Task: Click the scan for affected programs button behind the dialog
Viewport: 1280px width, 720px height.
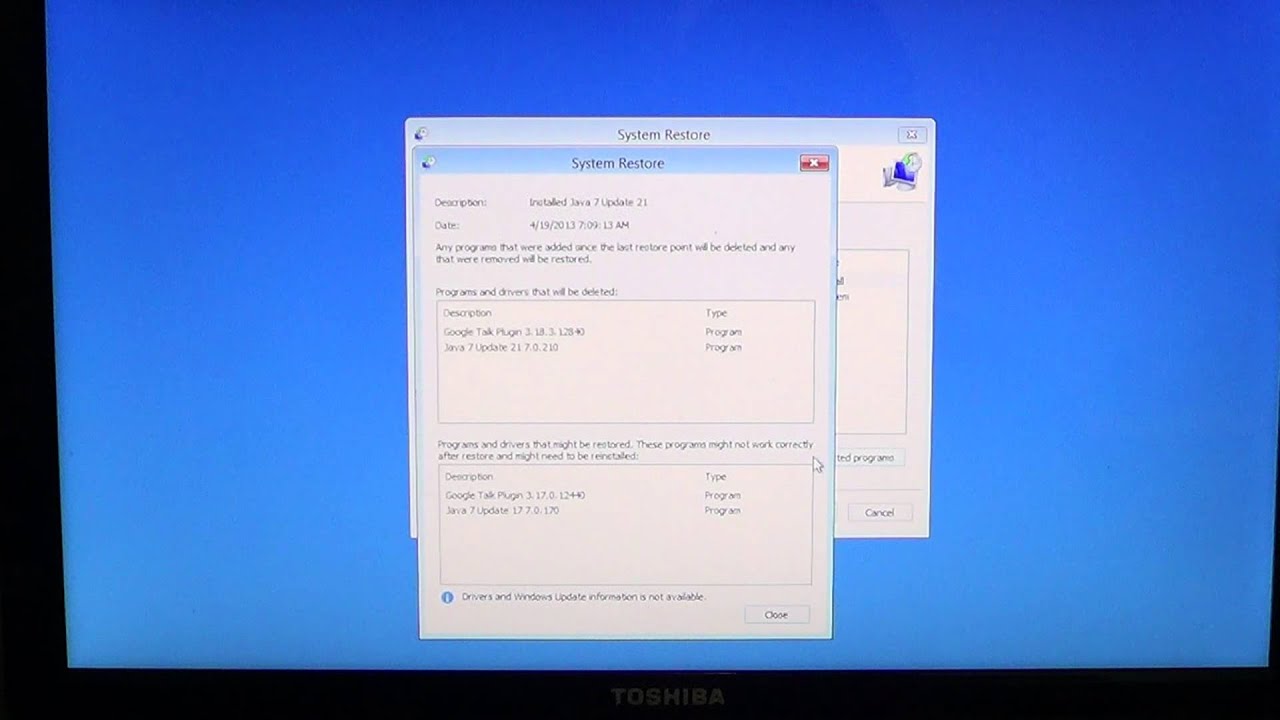Action: point(868,457)
